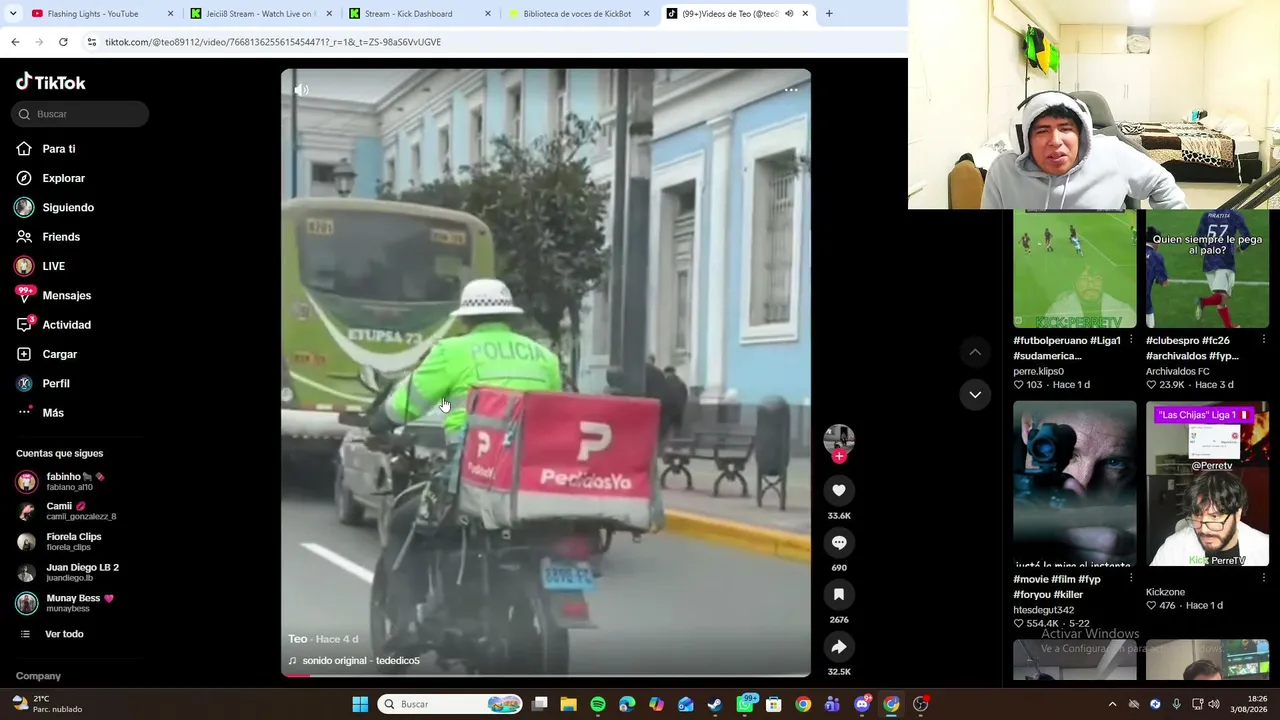Share the video with the arrow icon
This screenshot has height=720, width=1280.
click(x=839, y=646)
